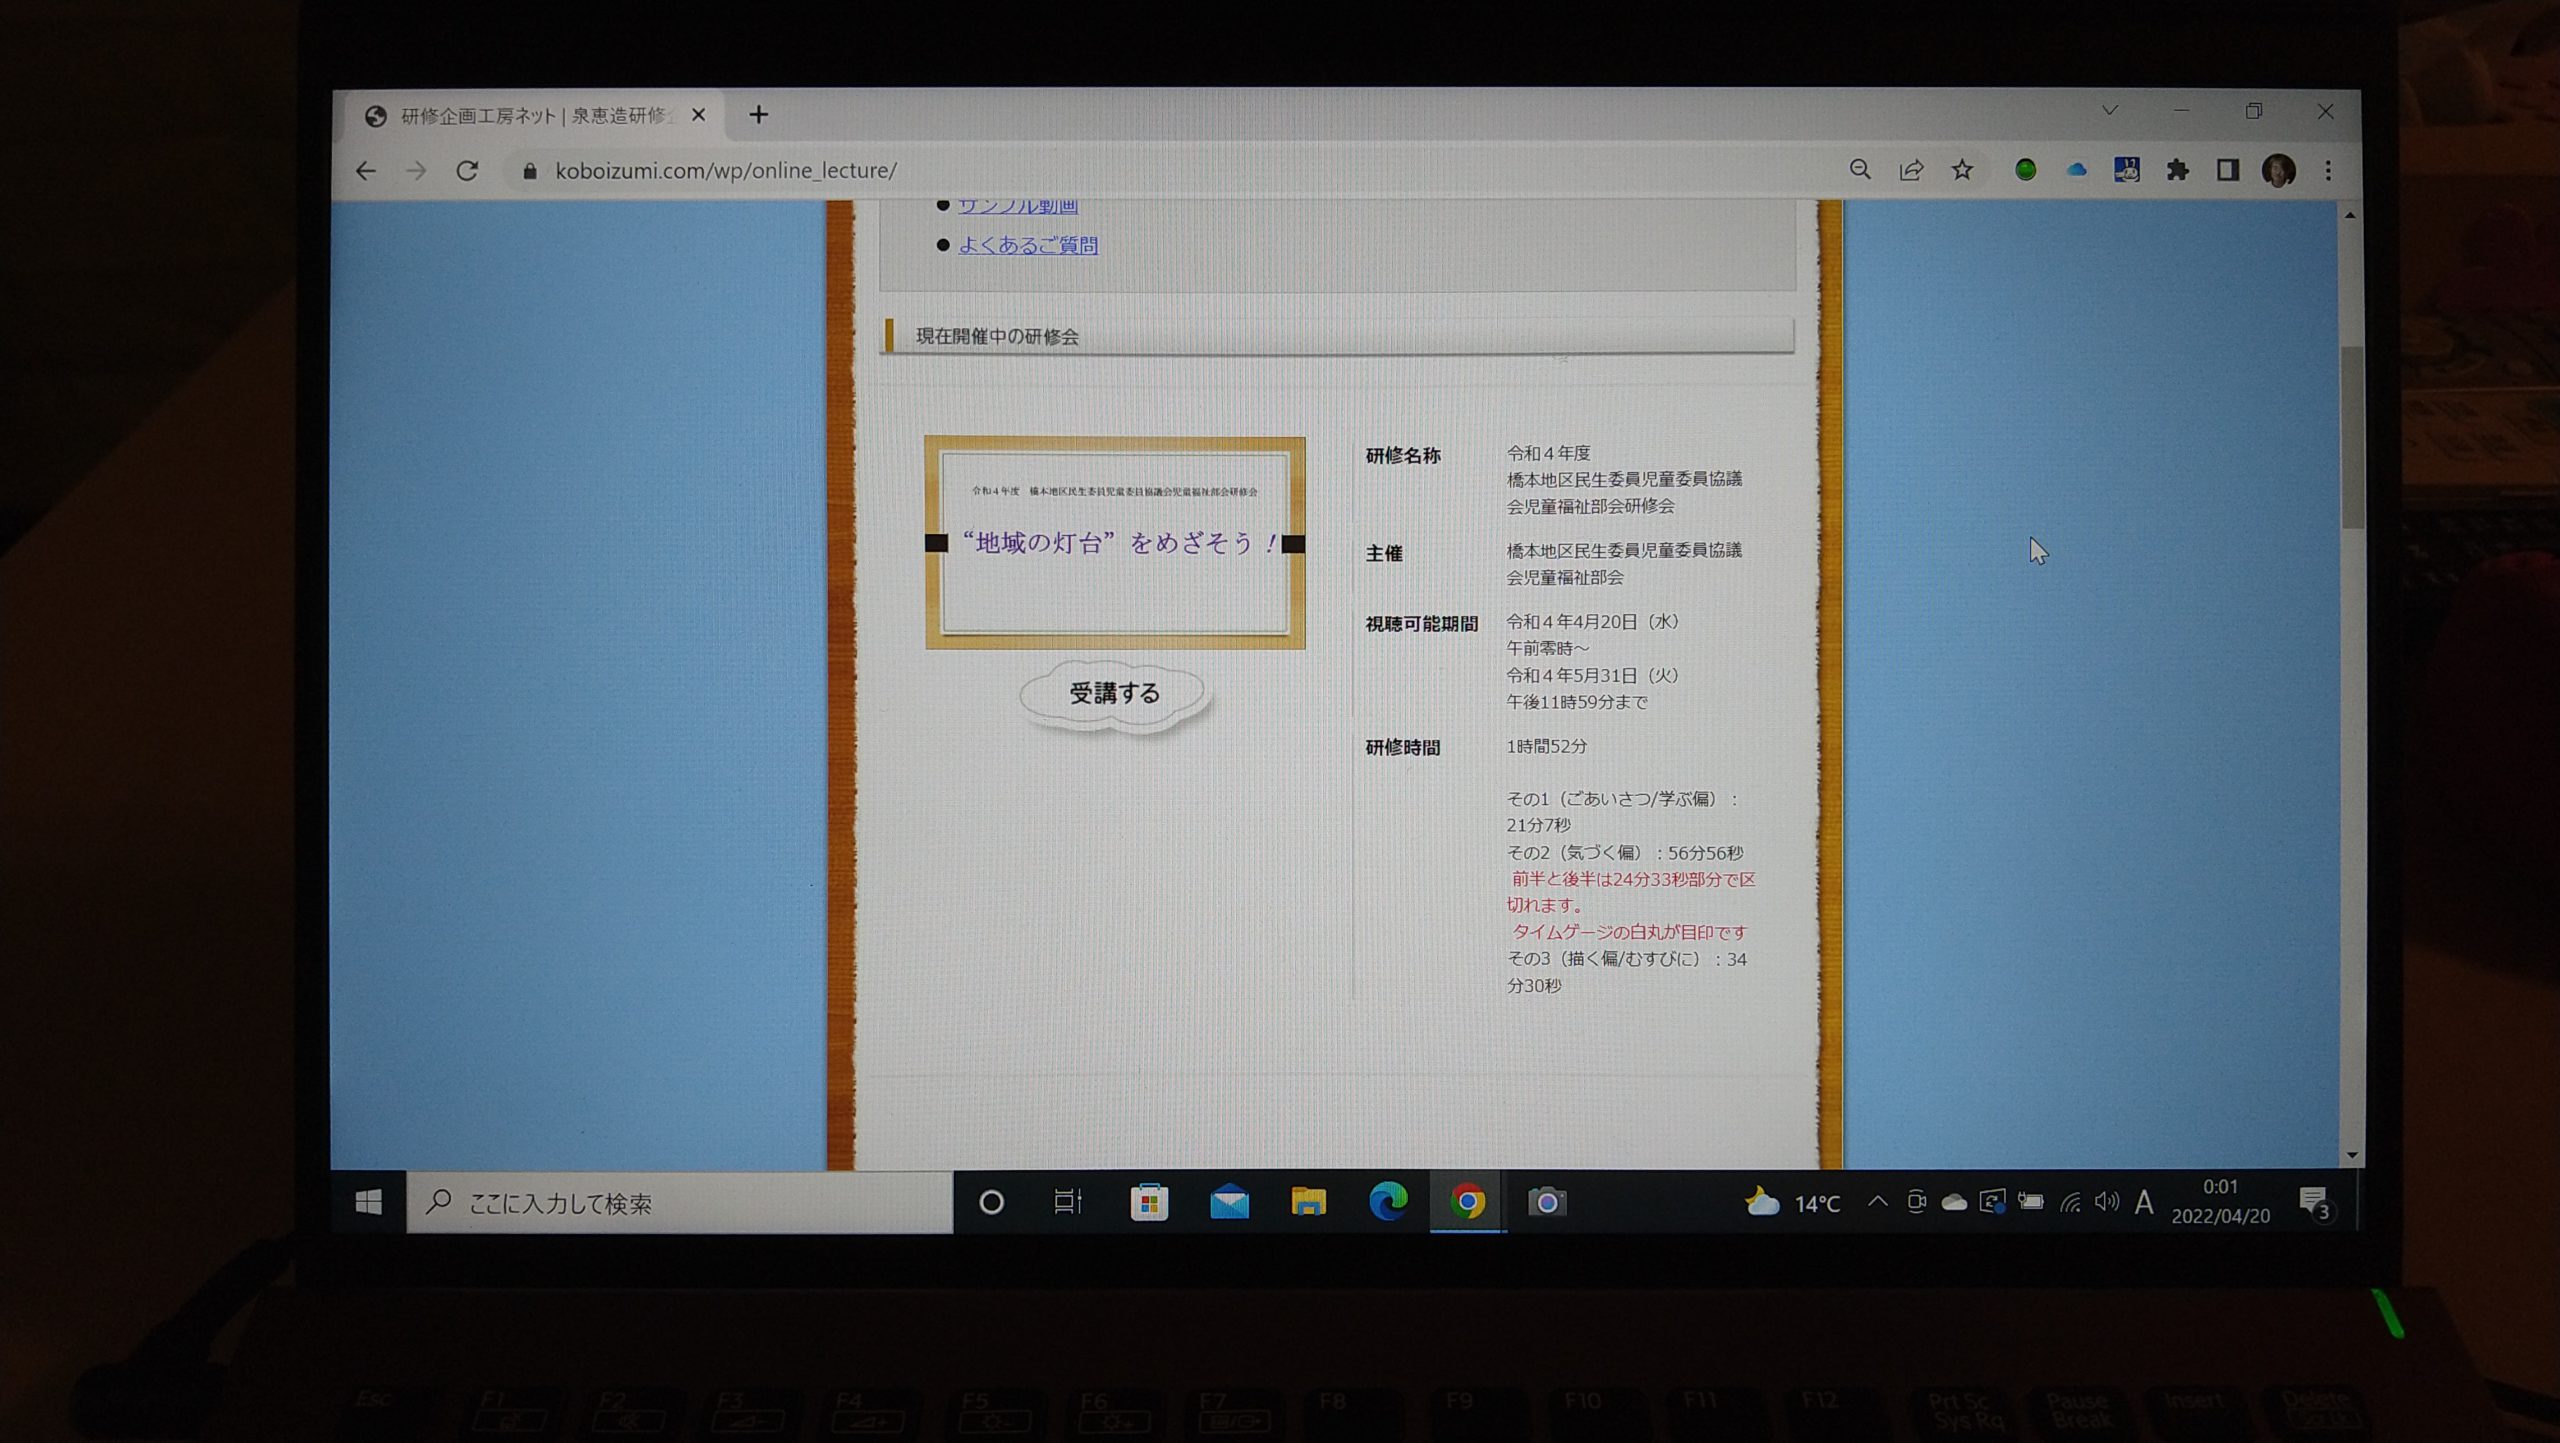
Task: Open the clock showing 0:01 2022/04/20
Action: pyautogui.click(x=2219, y=1201)
